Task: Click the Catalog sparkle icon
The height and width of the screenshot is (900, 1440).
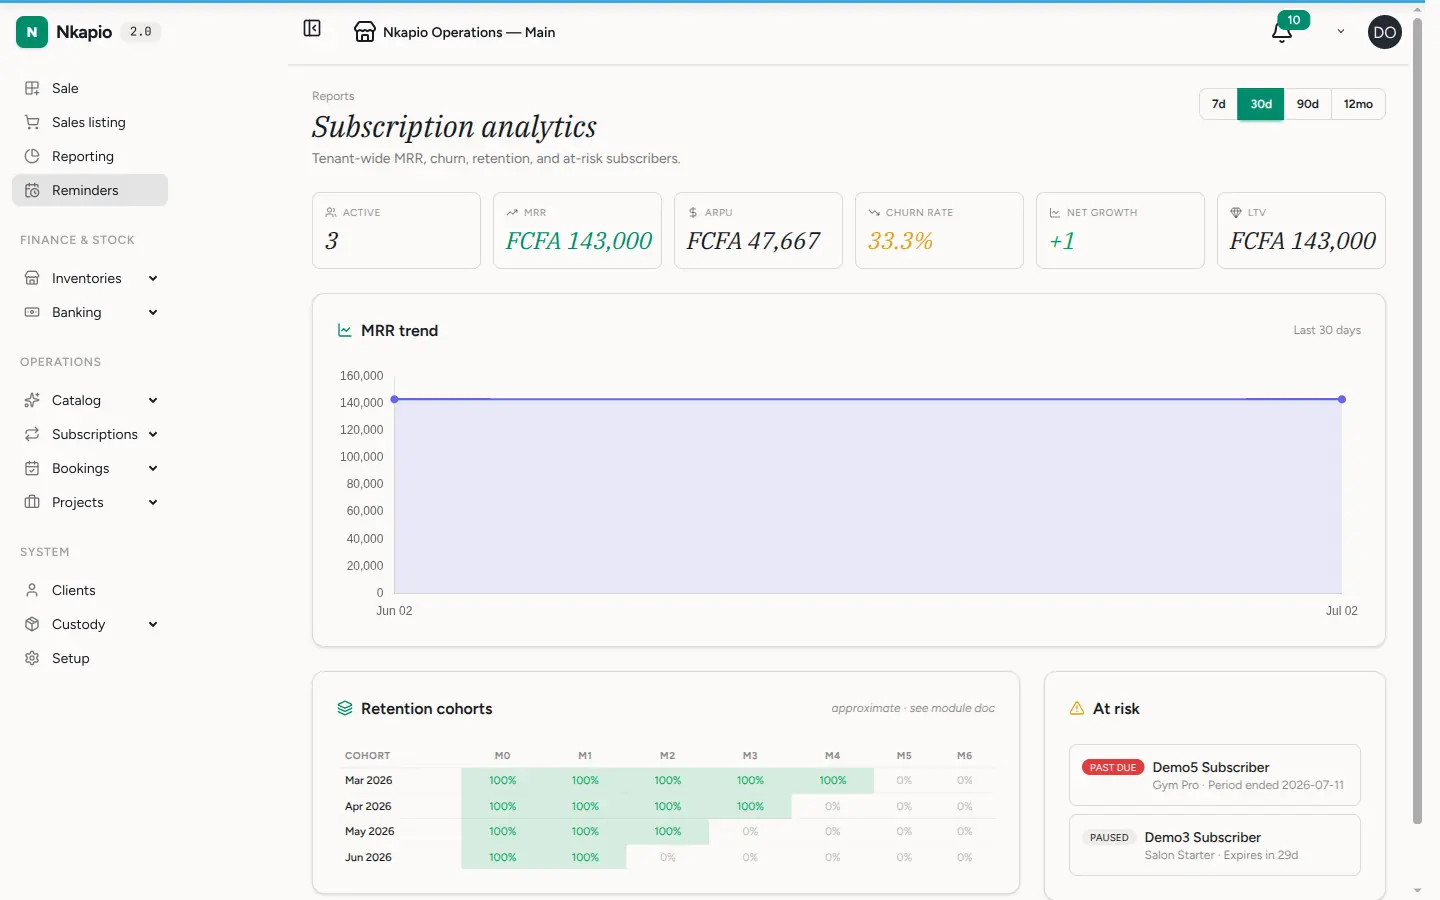Action: point(32,400)
